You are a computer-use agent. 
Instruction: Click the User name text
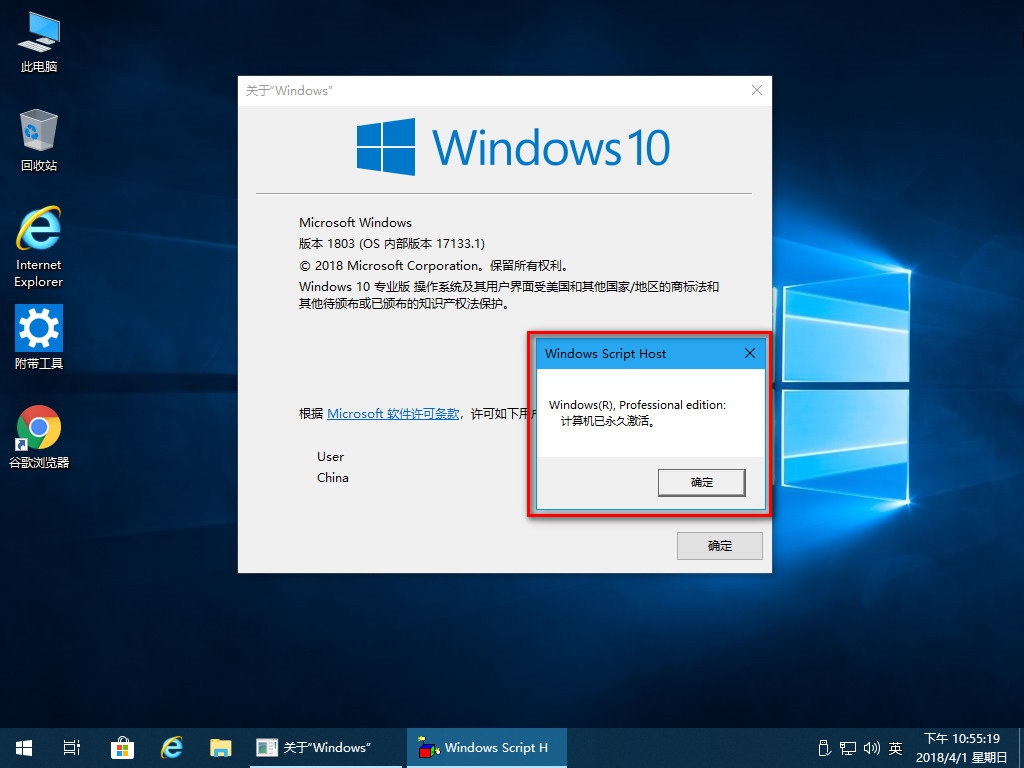tap(330, 456)
